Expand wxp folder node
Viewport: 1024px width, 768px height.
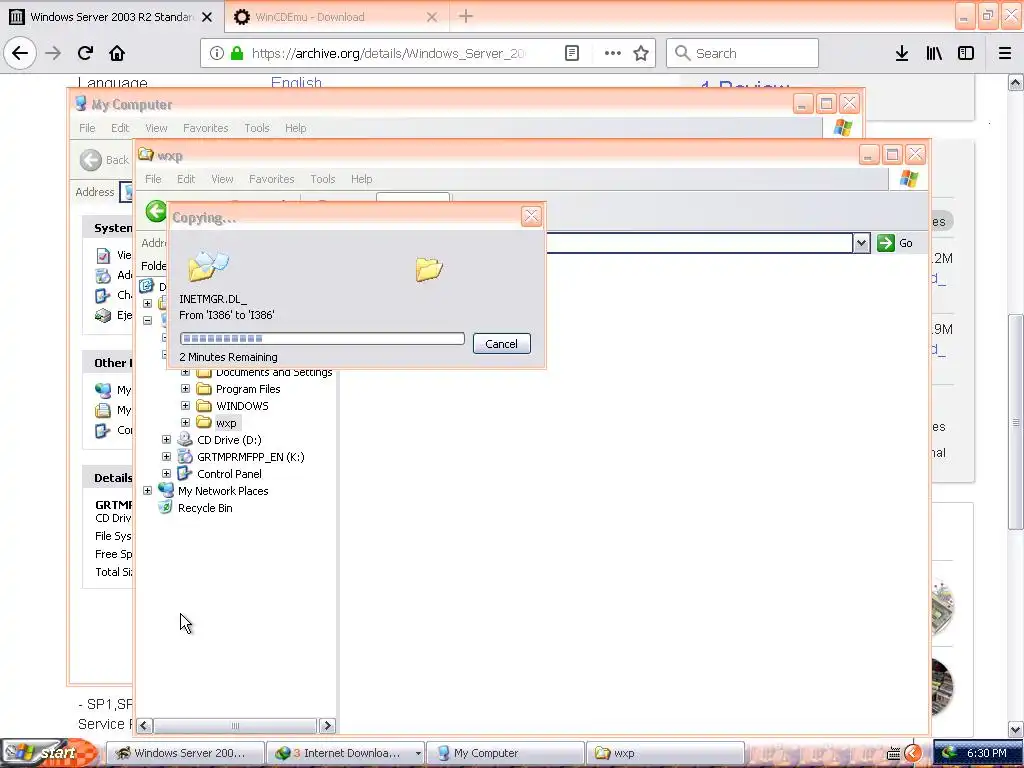(185, 423)
